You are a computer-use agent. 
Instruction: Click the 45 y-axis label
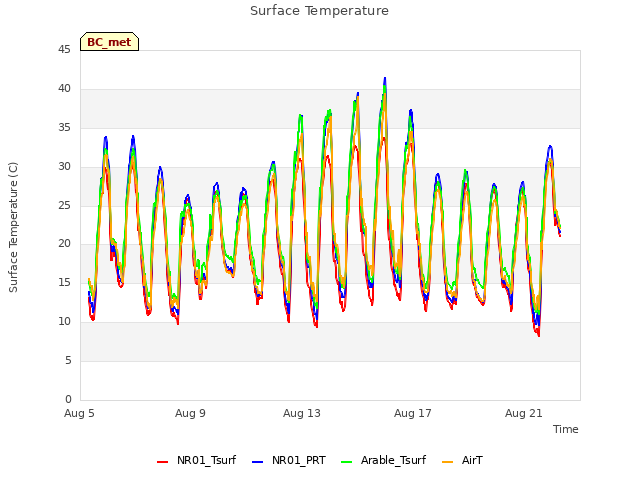(x=64, y=49)
